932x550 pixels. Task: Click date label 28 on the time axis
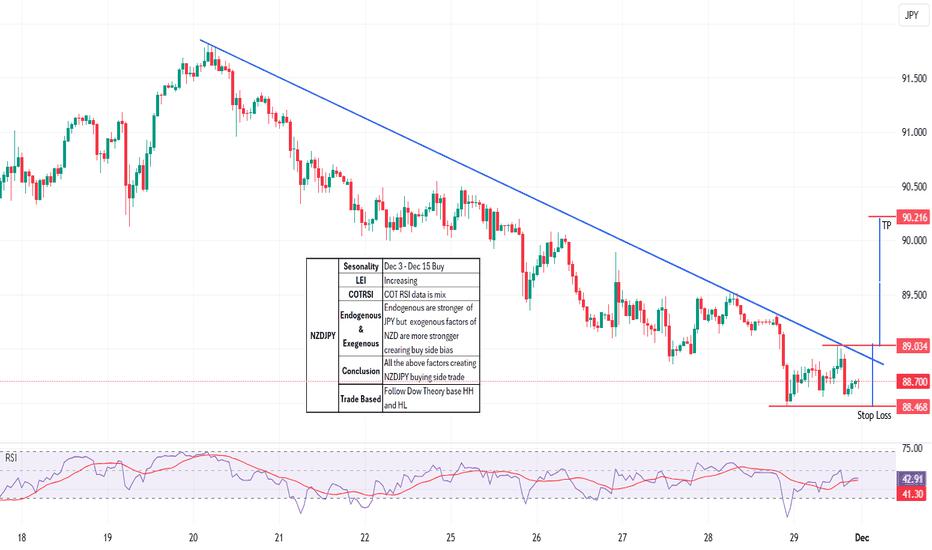(x=708, y=538)
